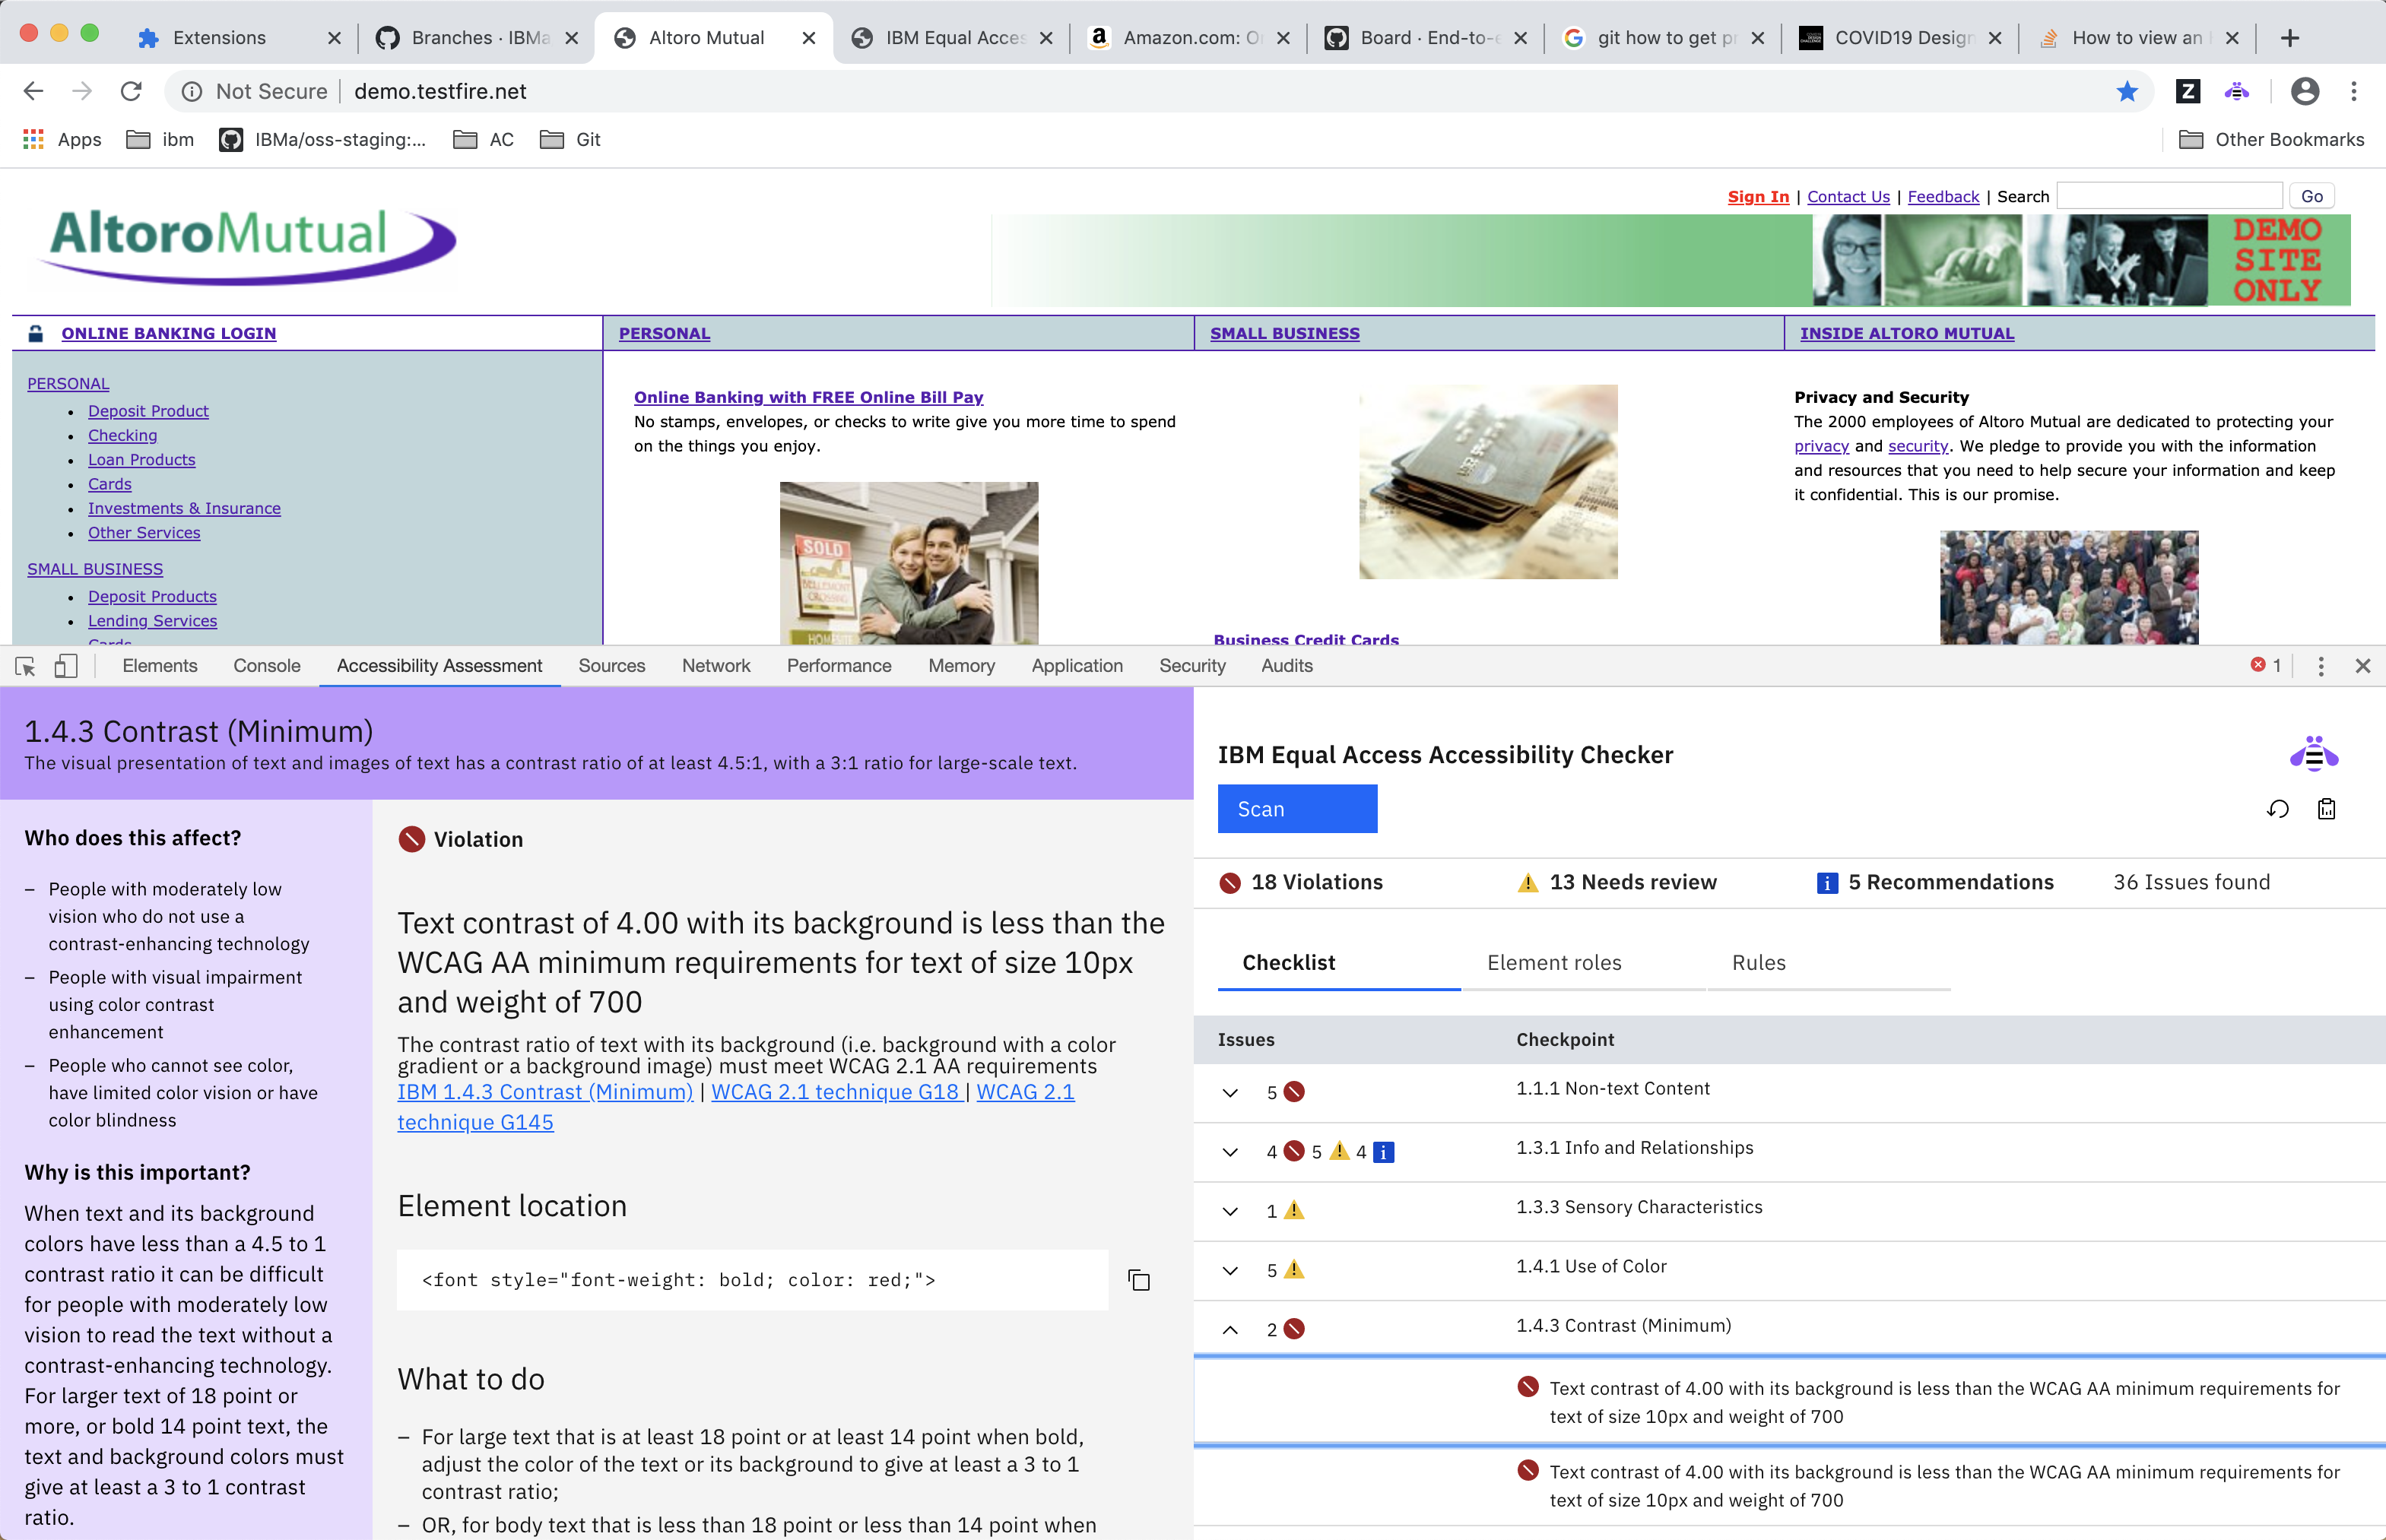Viewport: 2386px width, 1540px height.
Task: Copy element location code snippet
Action: (x=1139, y=1280)
